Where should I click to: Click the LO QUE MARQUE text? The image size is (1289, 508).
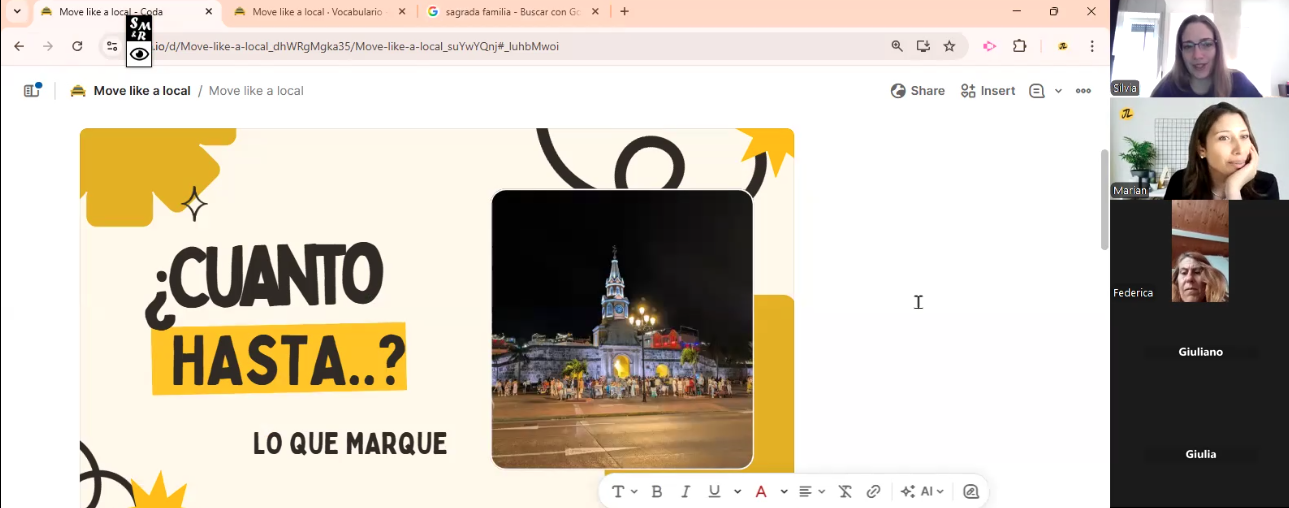350,443
